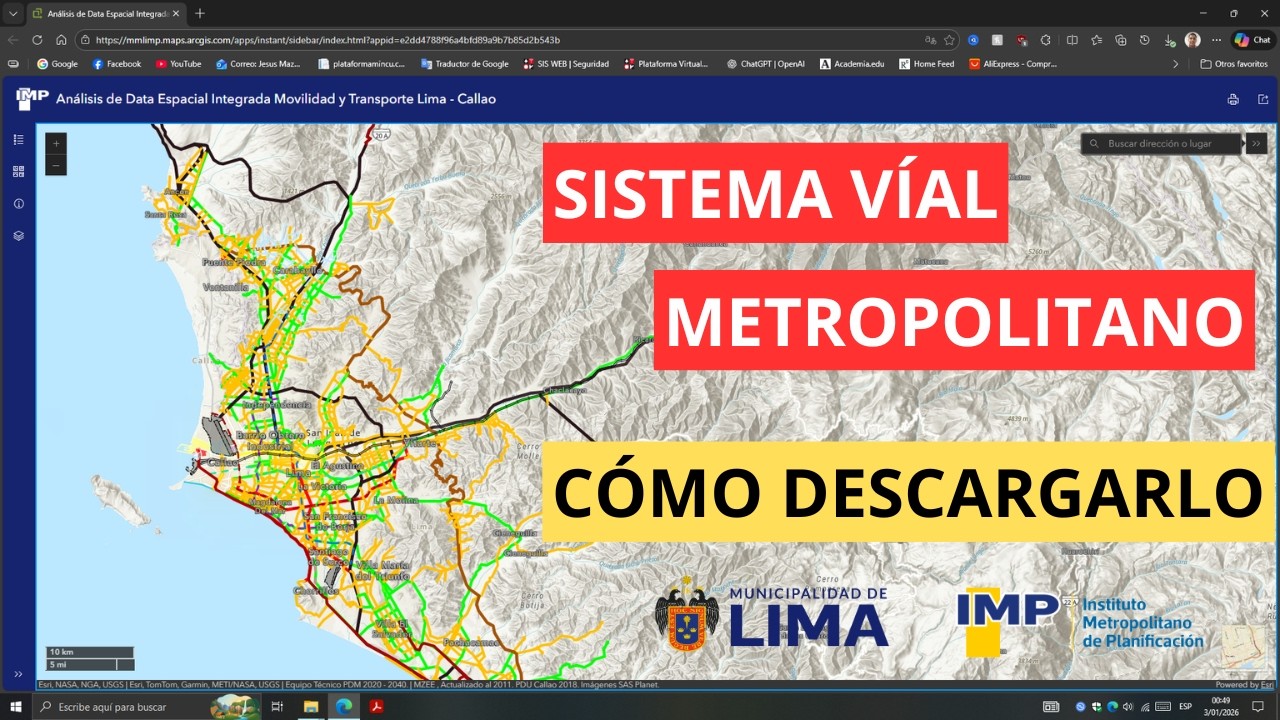Open the layers list sidebar icon
The height and width of the screenshot is (720, 1280).
coord(18,236)
